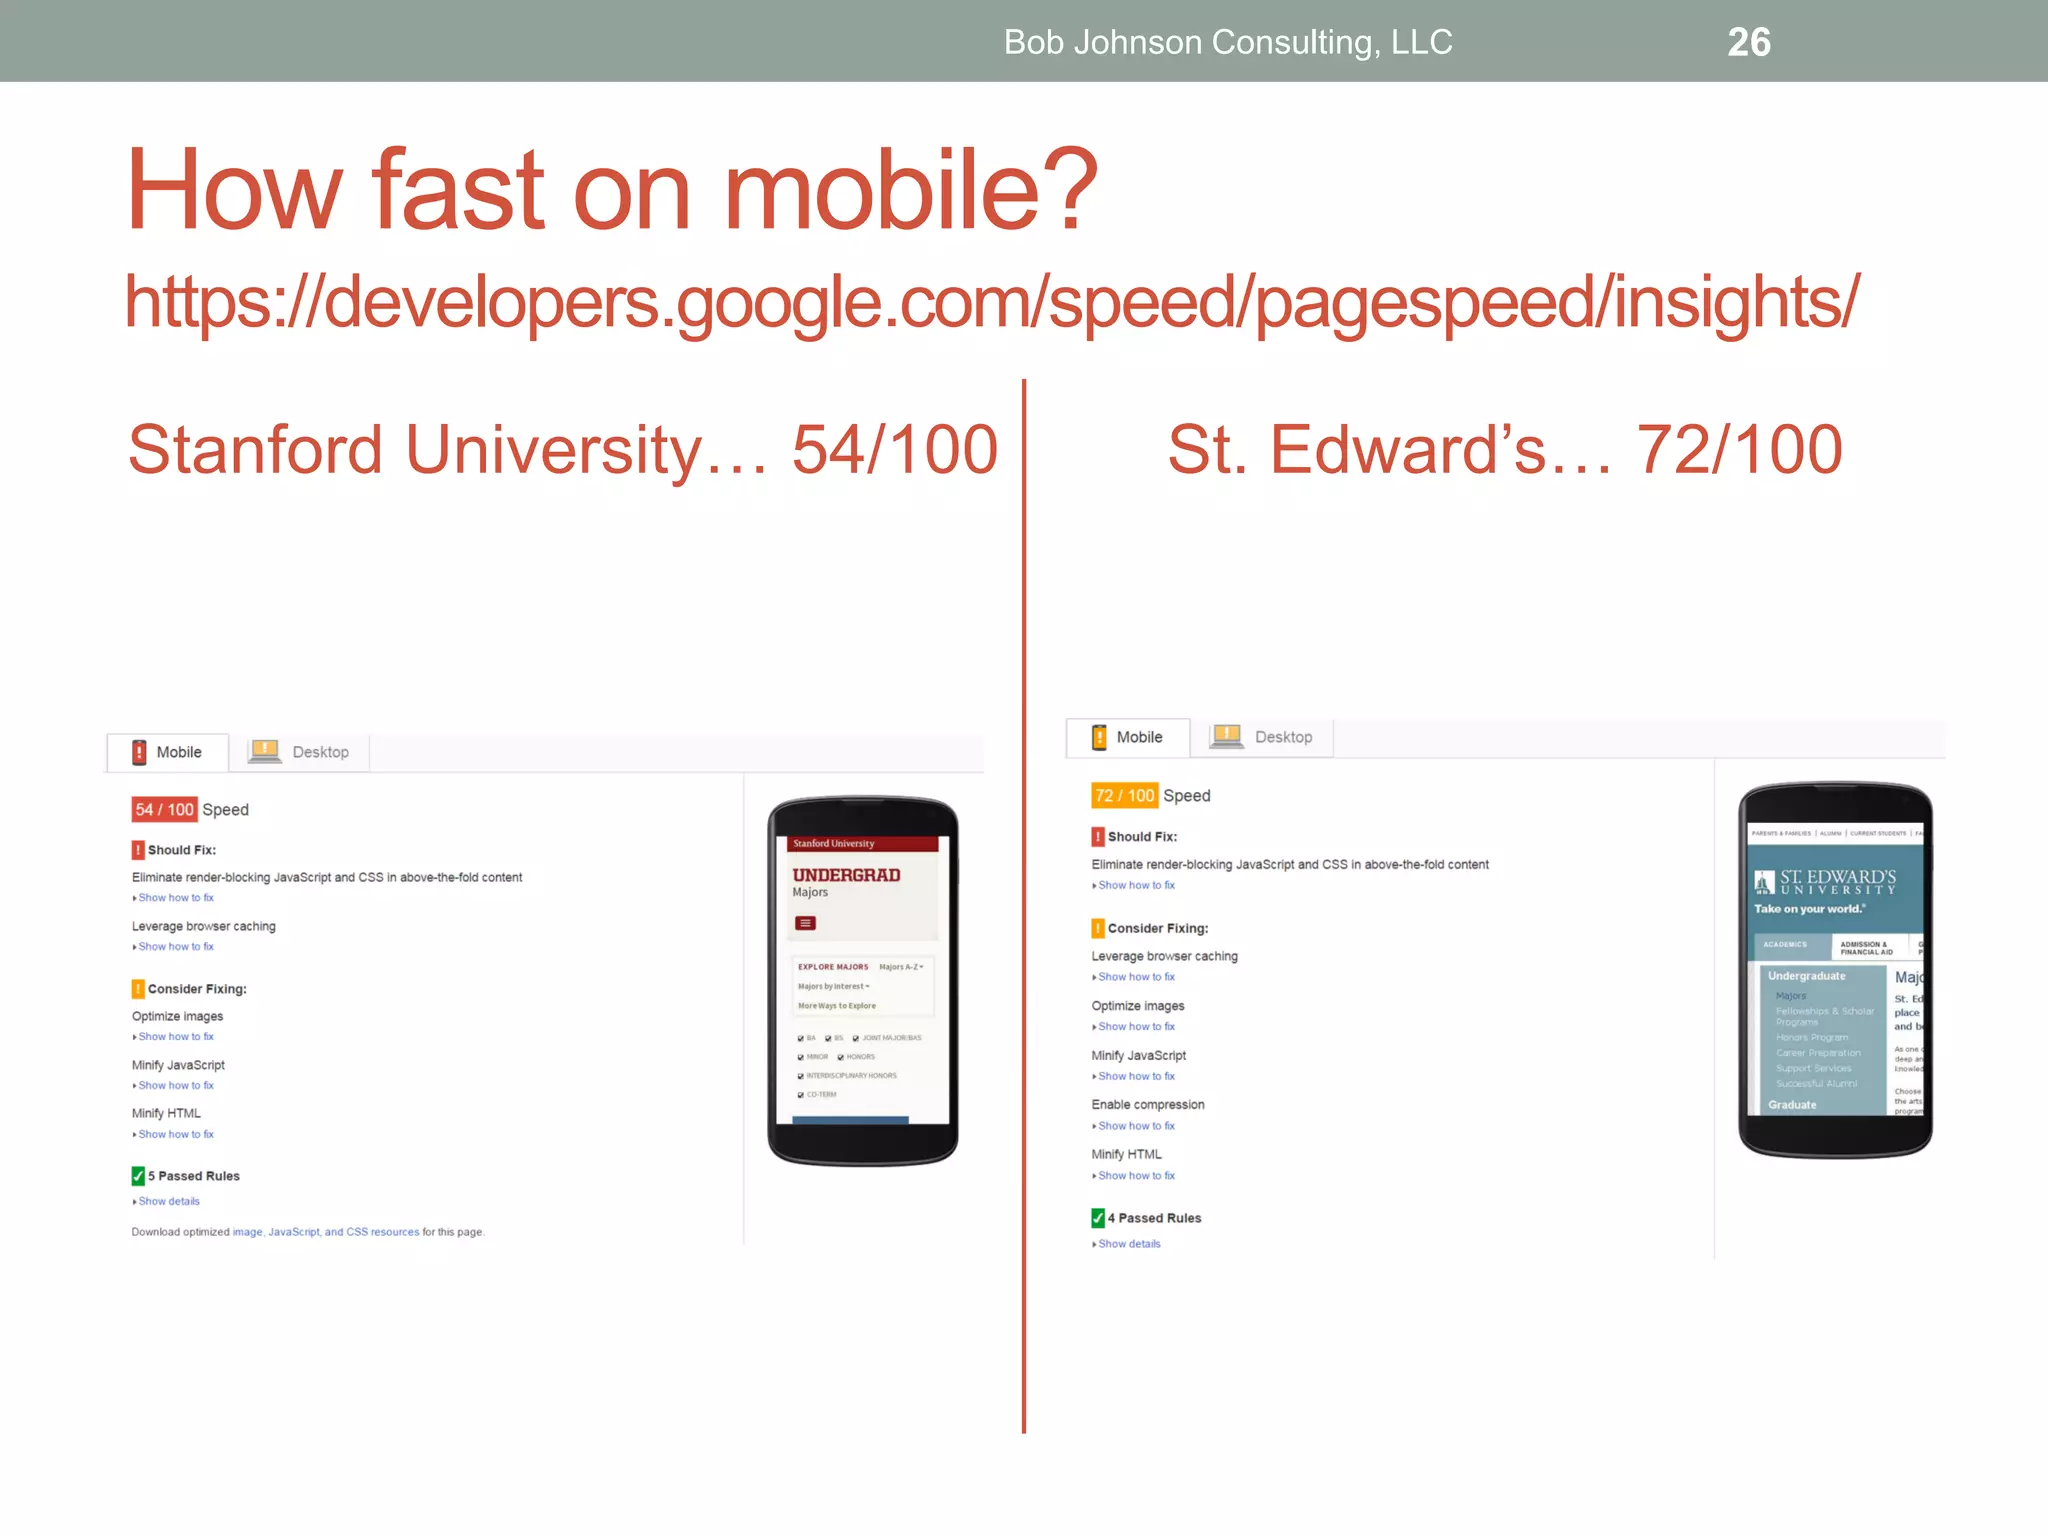The height and width of the screenshot is (1536, 2048).
Task: Click red Should Fix icon in St. Edward's results
Action: 1098,837
